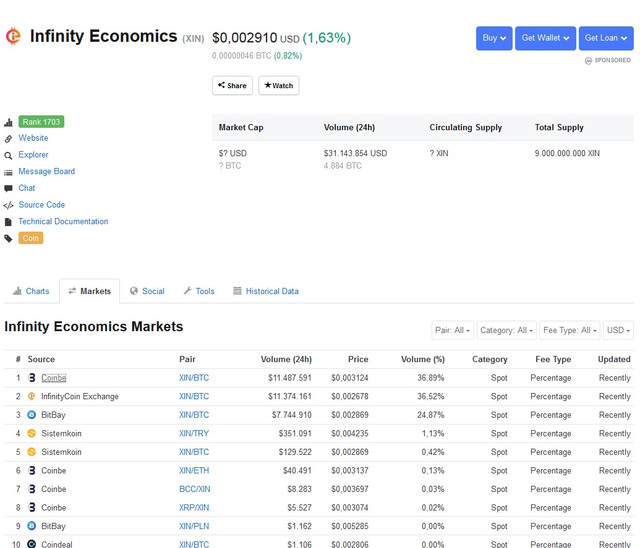Click the BitBay logo in row 3
The height and width of the screenshot is (548, 640).
click(31, 415)
